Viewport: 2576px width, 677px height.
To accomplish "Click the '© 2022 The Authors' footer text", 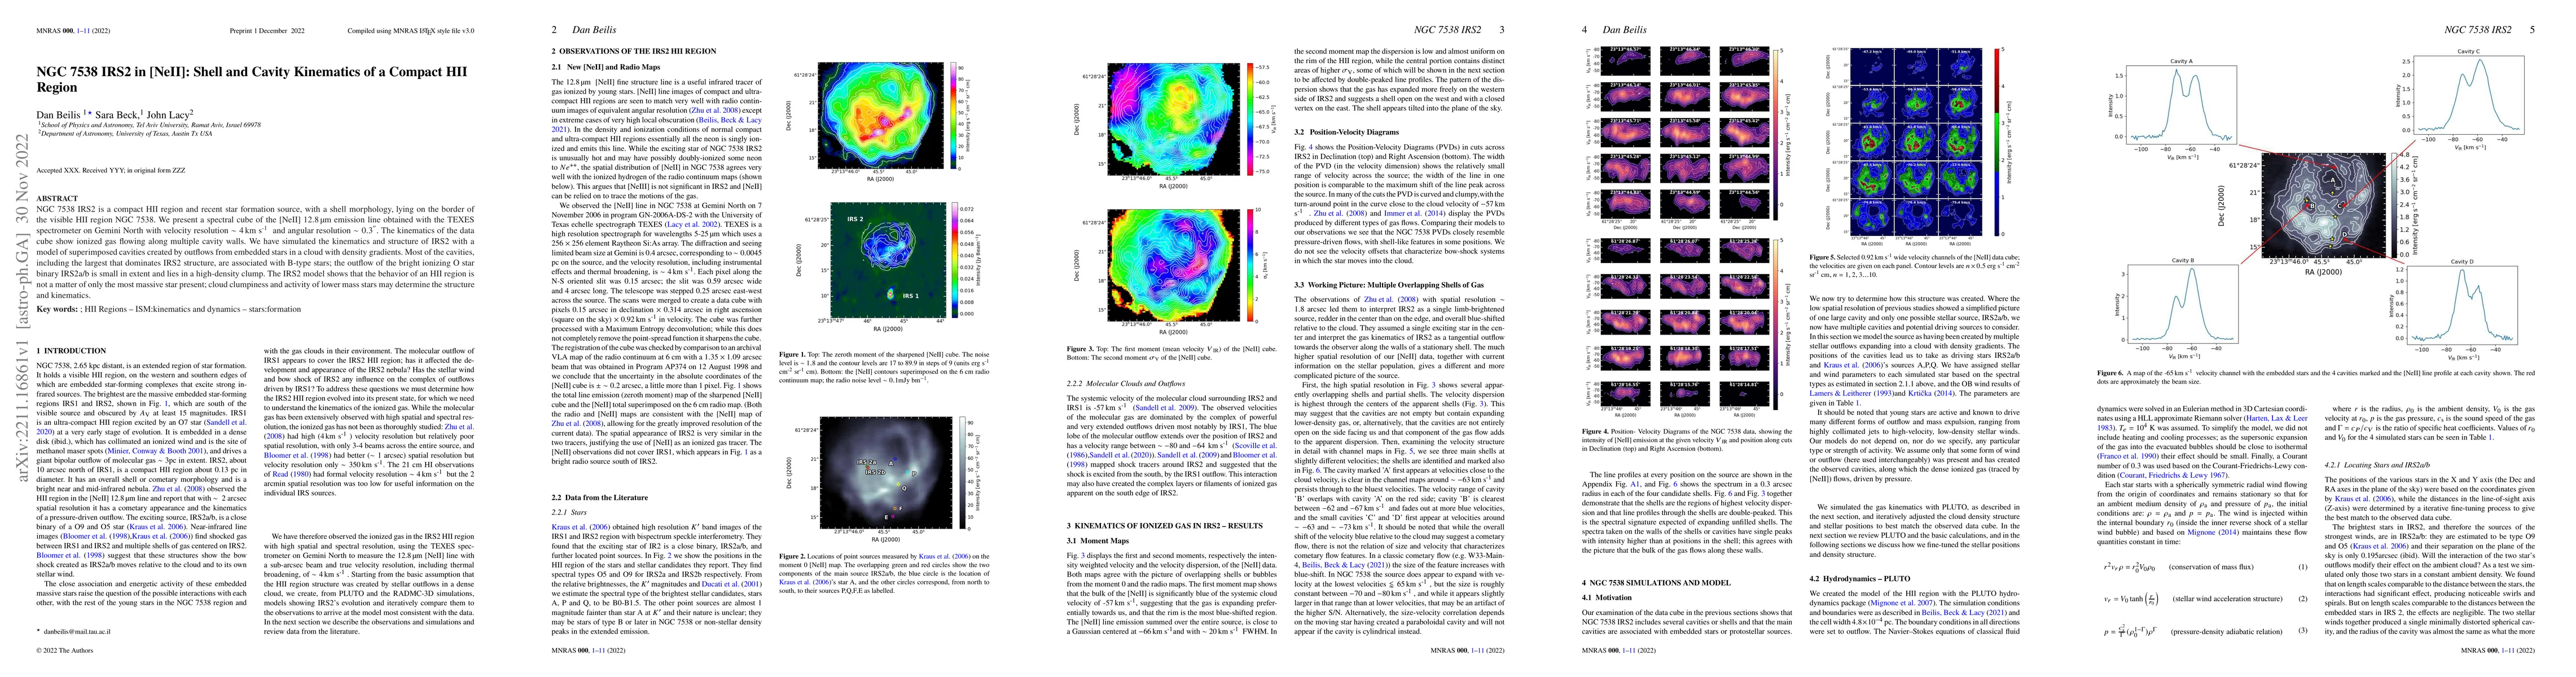I will 64,650.
